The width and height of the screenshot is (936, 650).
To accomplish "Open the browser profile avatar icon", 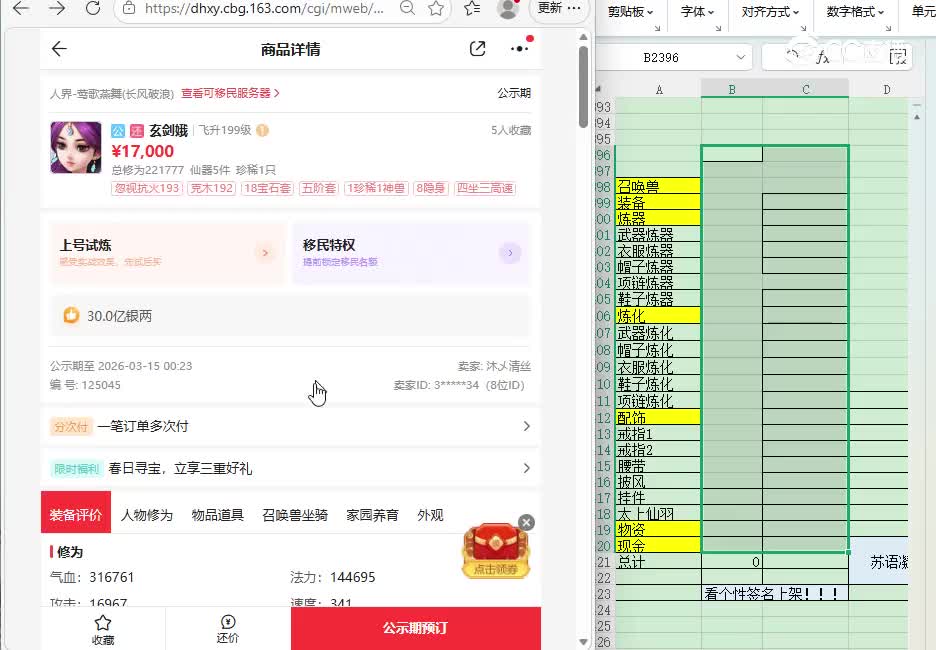I will (x=508, y=10).
